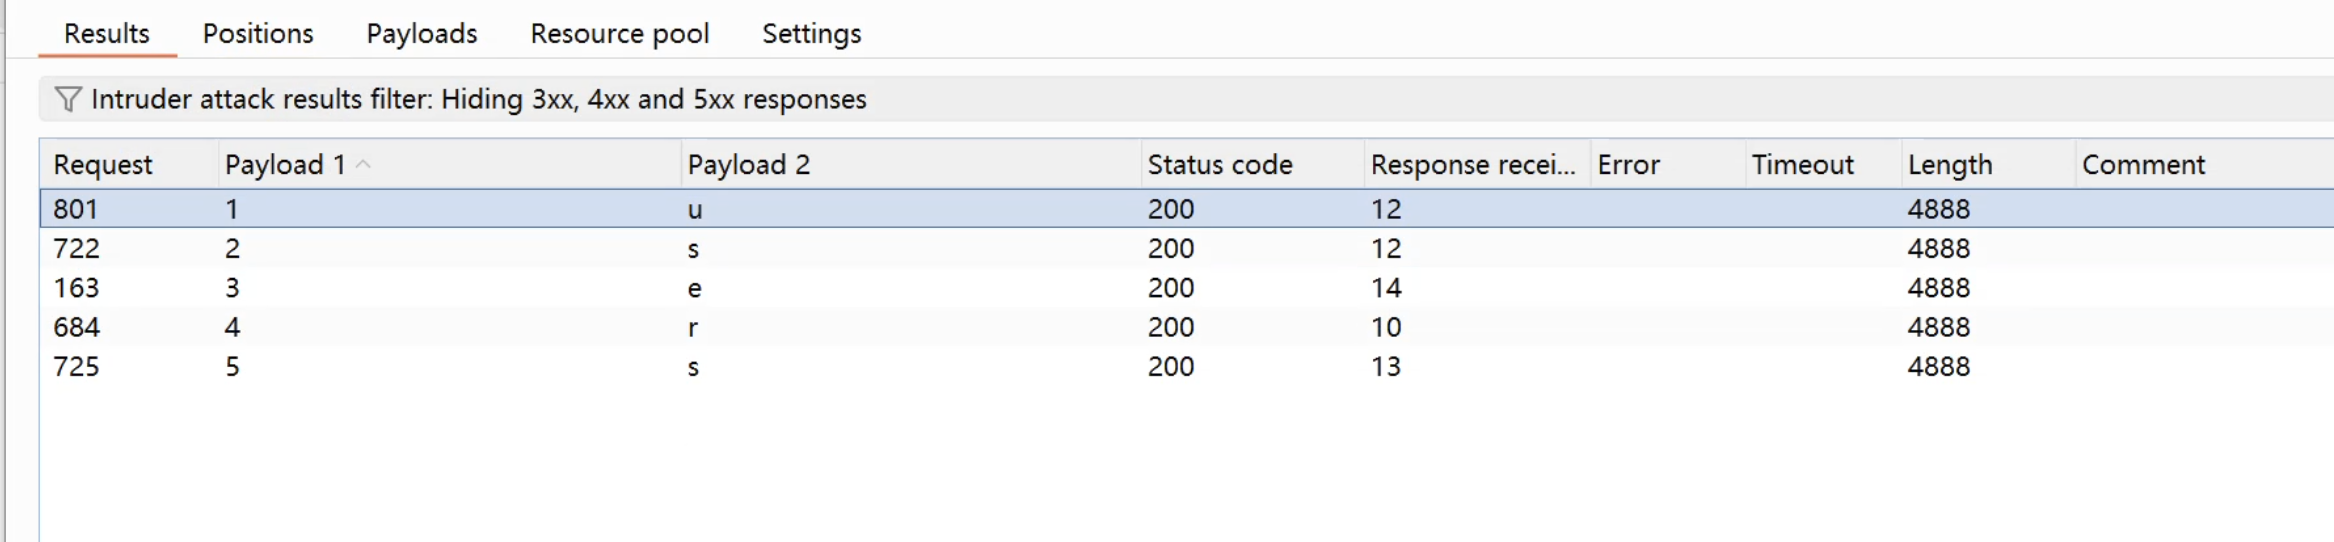Open the Intruder attack results filter bar
Screen dimensions: 2334x542
coord(478,100)
